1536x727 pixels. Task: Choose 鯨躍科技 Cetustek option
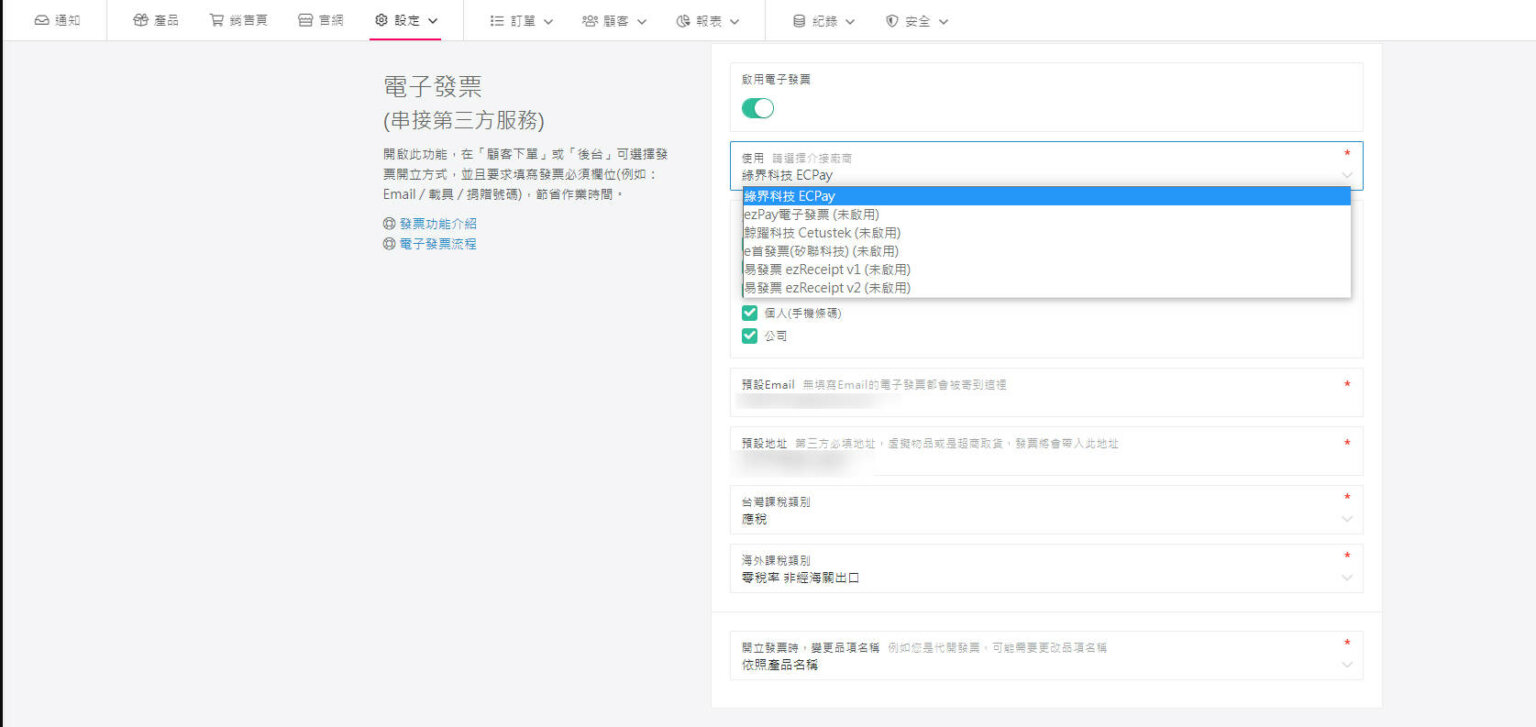822,233
